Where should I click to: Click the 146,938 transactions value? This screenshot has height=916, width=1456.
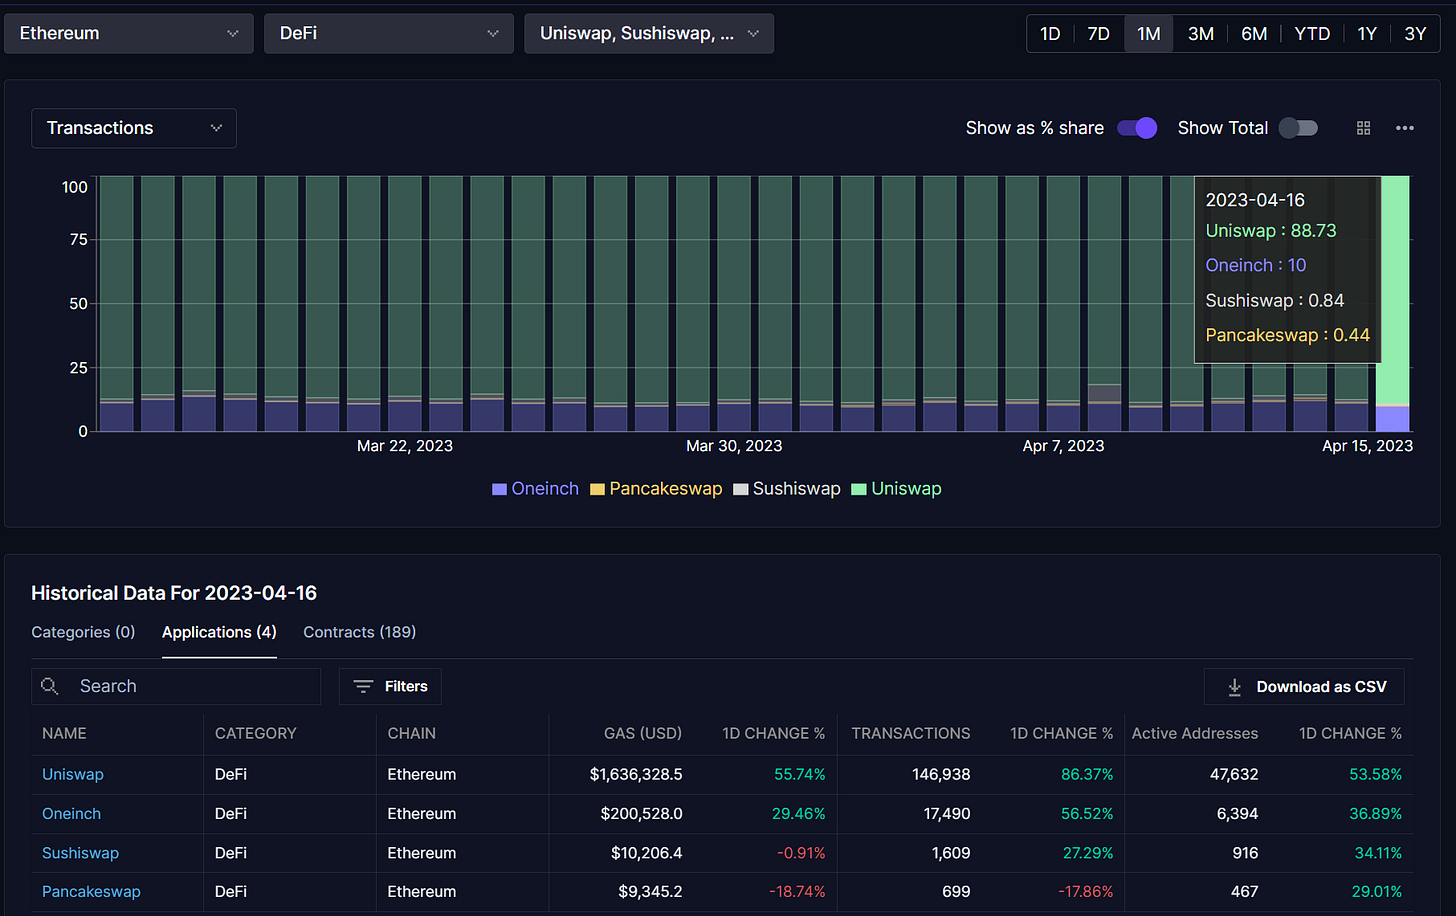(941, 774)
